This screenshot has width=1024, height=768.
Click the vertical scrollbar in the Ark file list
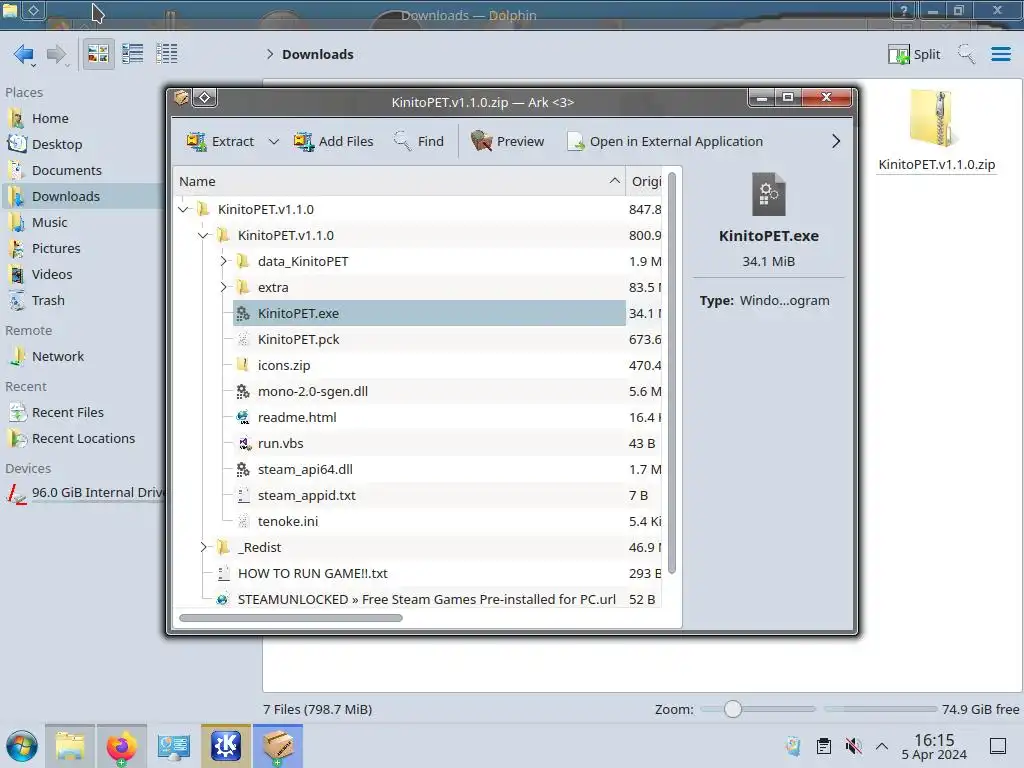(671, 373)
